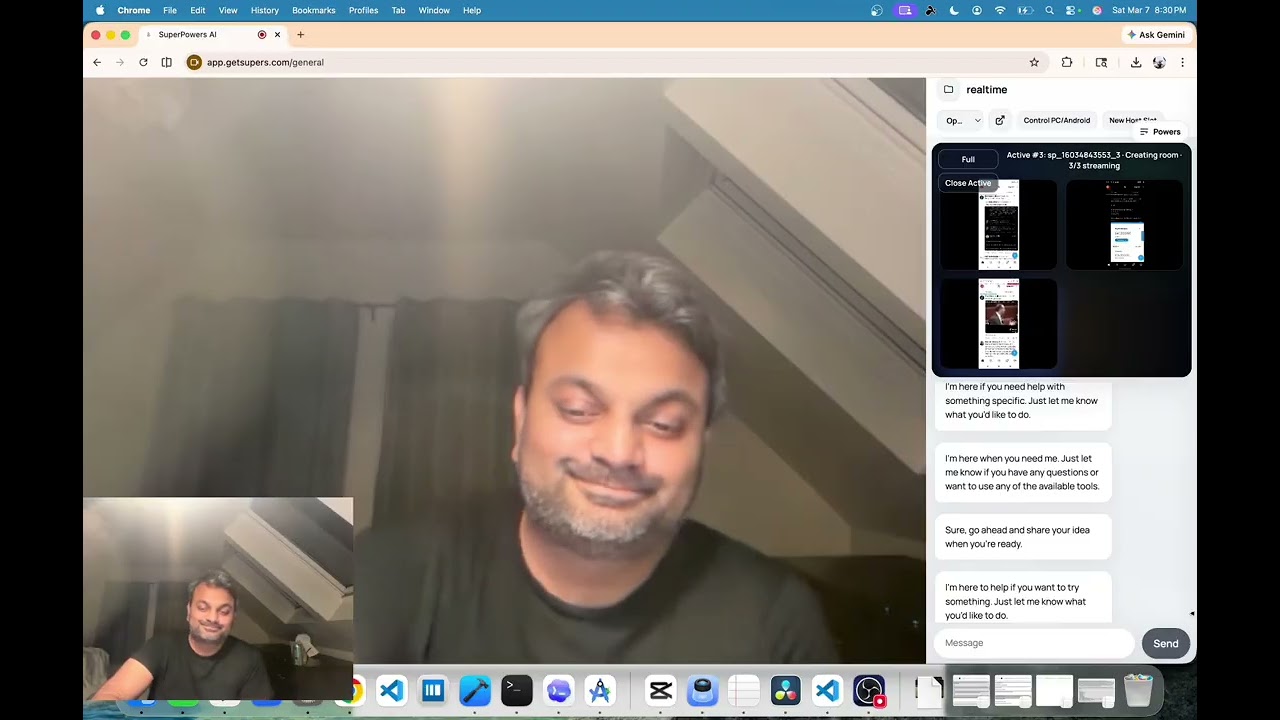Open Chrome Extensions puzzle icon

point(1067,62)
